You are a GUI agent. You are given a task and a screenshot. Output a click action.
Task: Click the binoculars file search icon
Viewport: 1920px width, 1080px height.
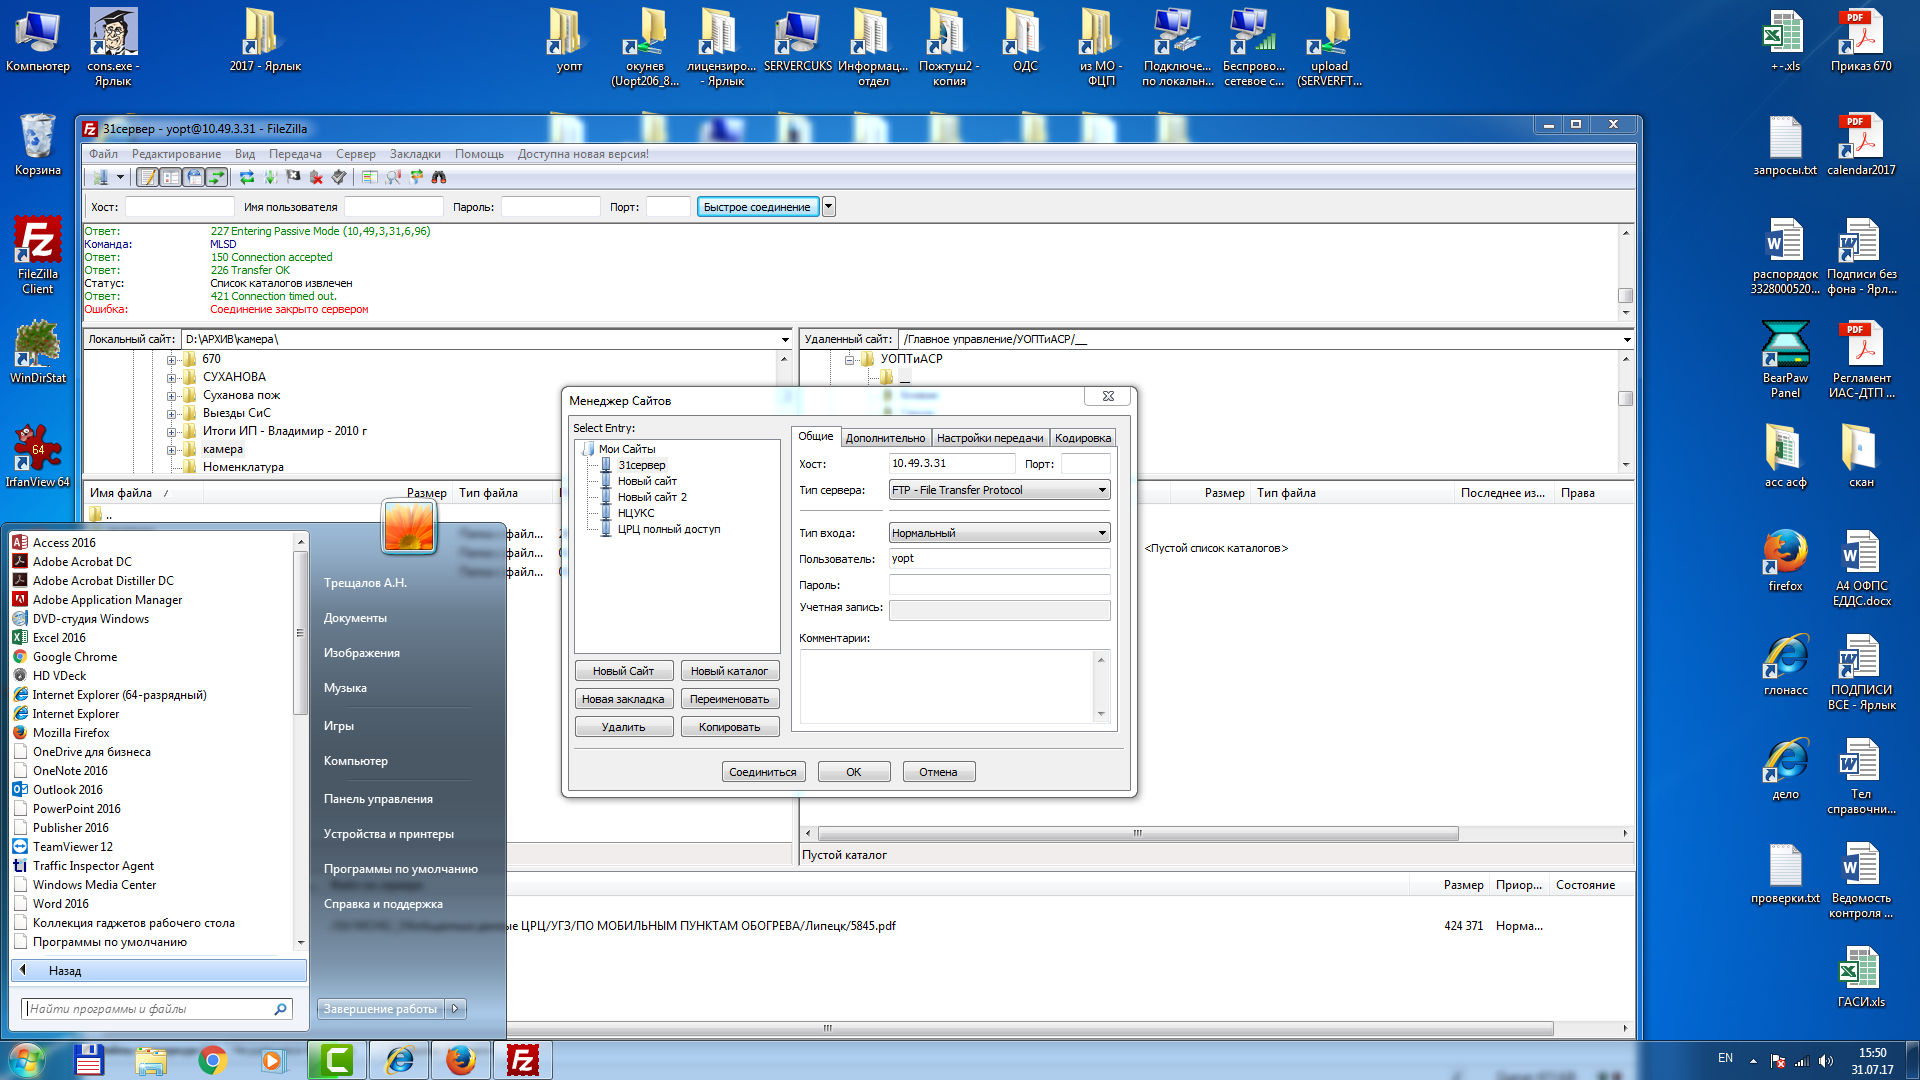point(439,177)
